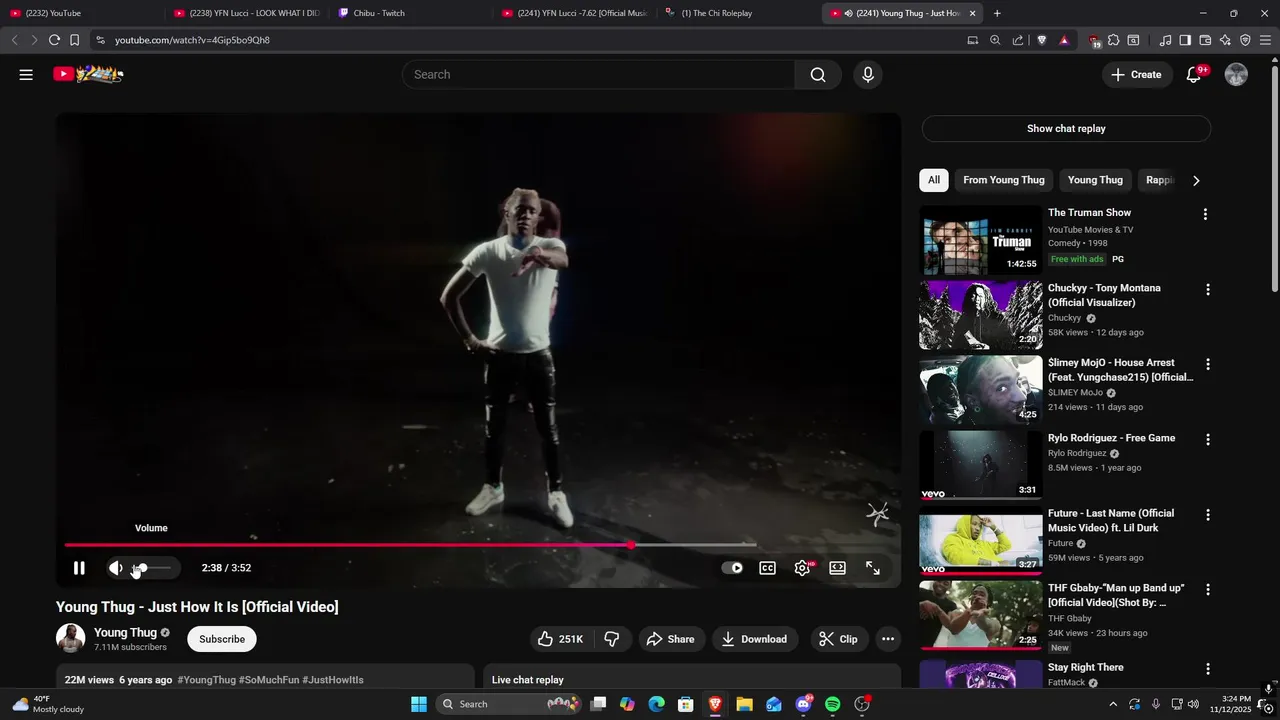
Task: Go to YouTube home via logo
Action: point(88,74)
